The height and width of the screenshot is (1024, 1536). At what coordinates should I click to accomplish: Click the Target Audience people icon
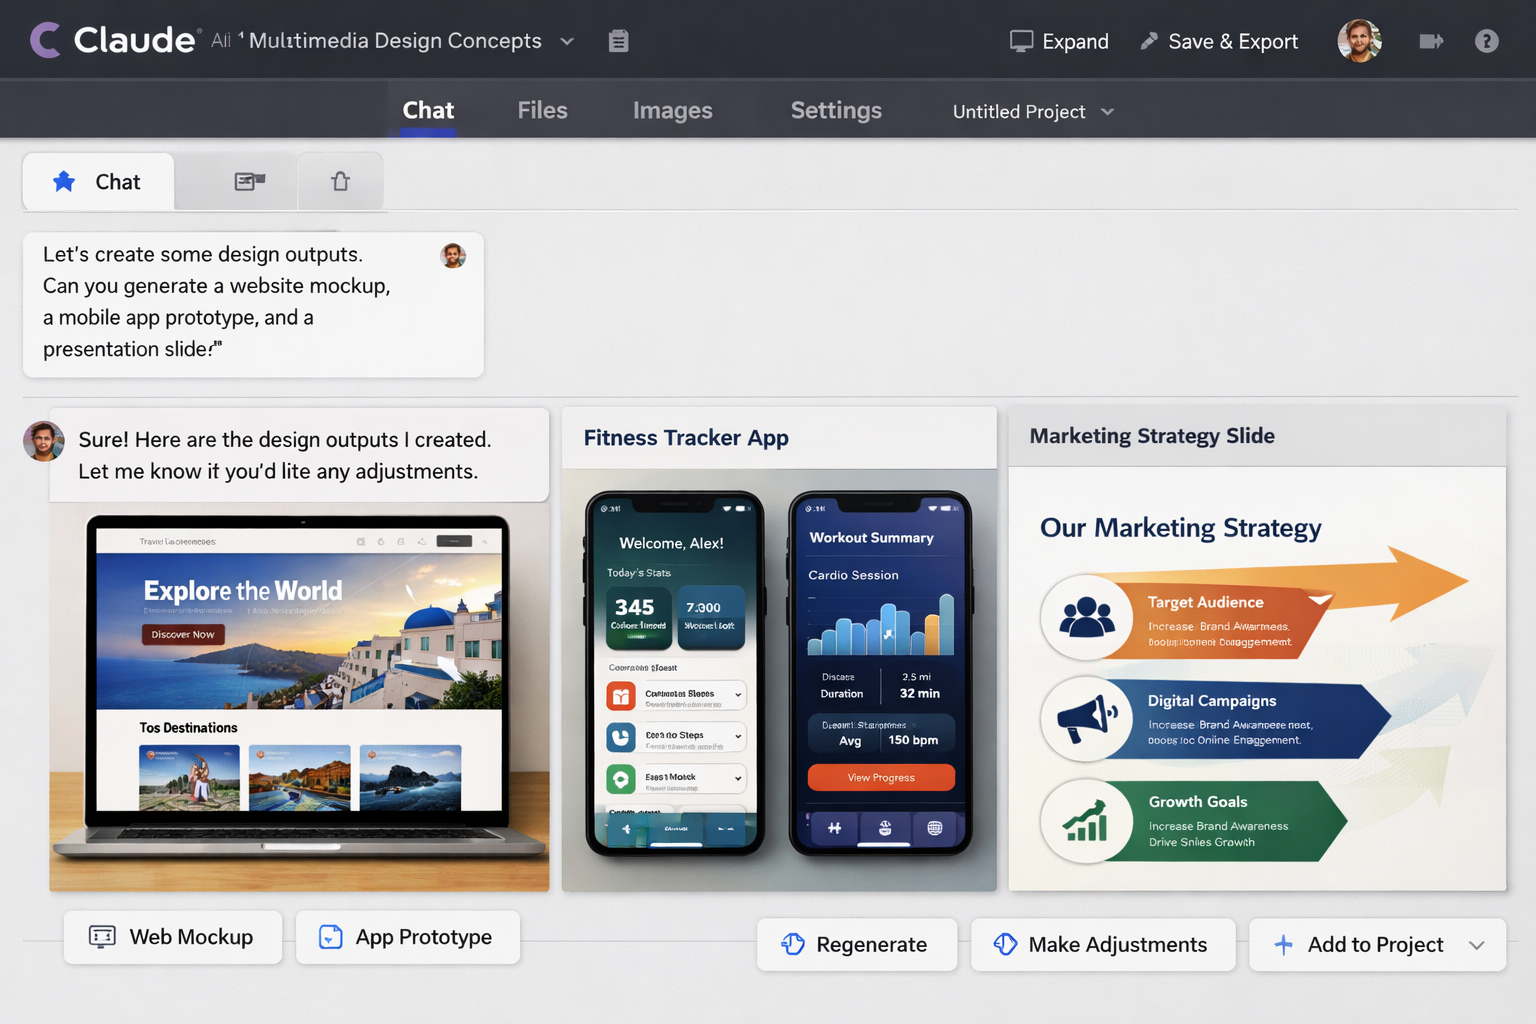1086,617
